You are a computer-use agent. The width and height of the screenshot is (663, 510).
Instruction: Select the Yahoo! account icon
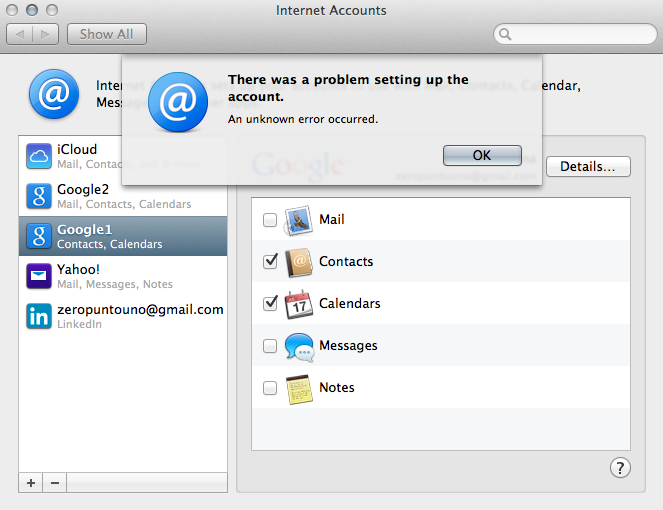click(x=39, y=276)
